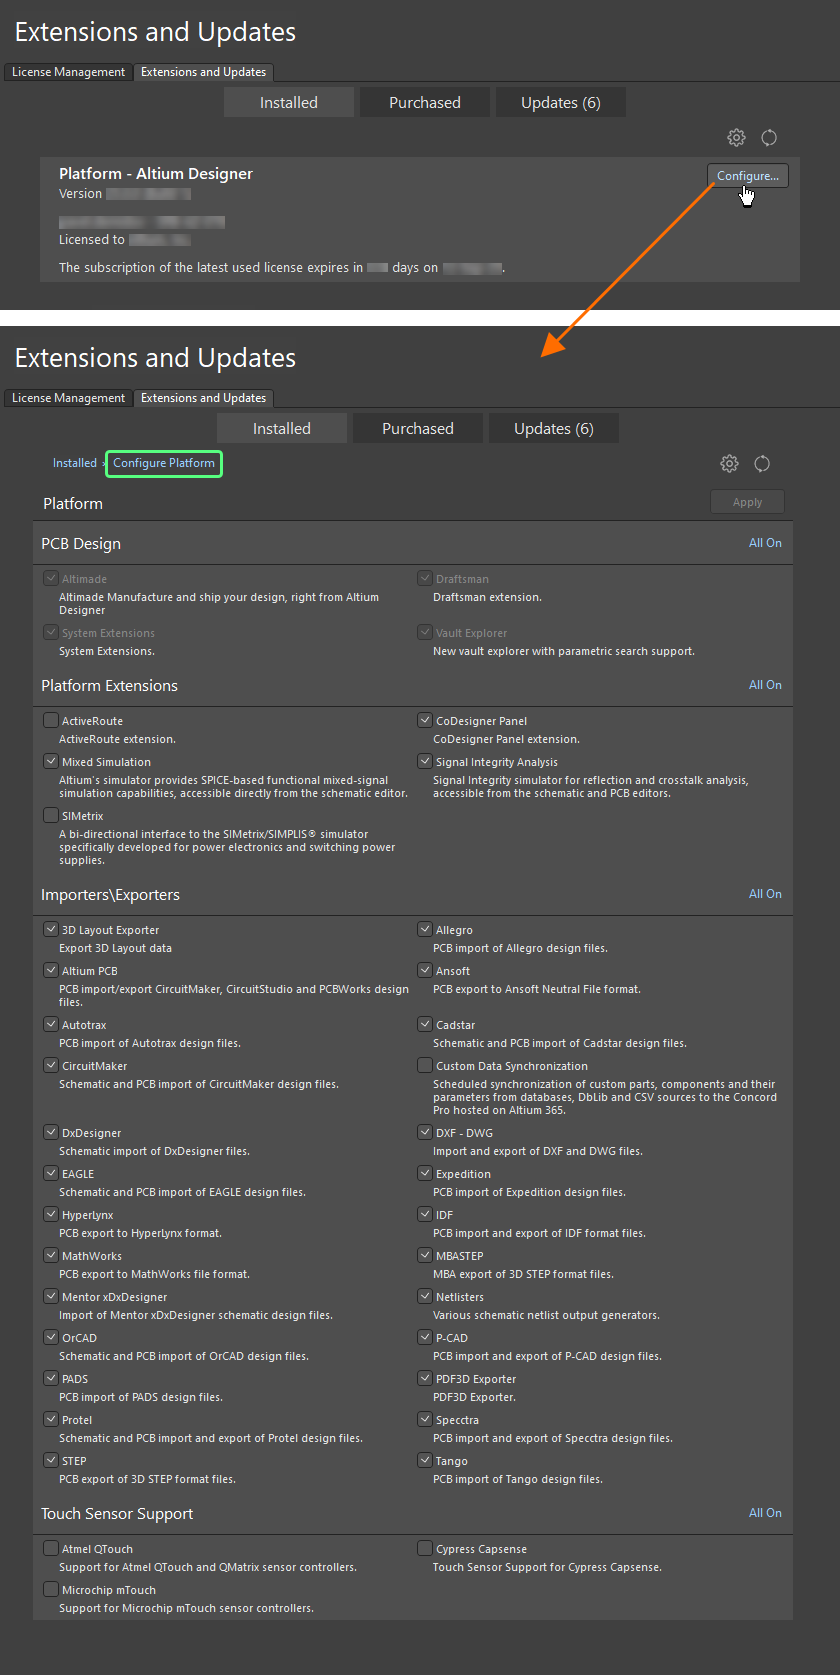Toggle the 3D Layout Exporter checkbox
The height and width of the screenshot is (1675, 840).
(51, 929)
